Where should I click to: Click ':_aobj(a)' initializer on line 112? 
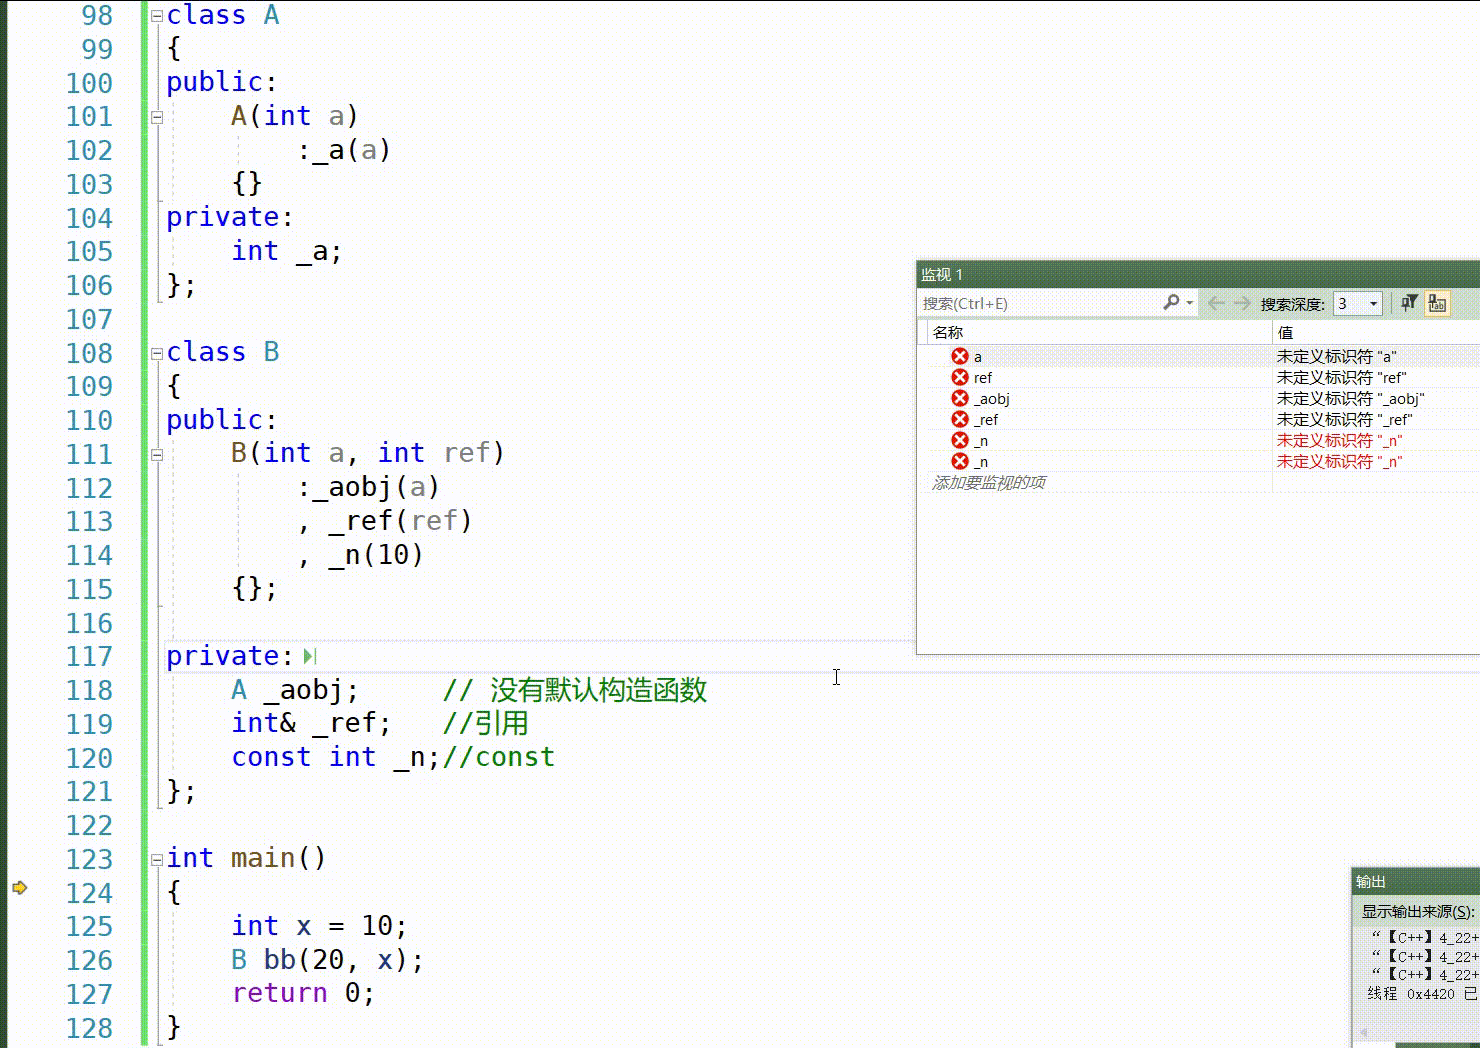[x=368, y=488]
